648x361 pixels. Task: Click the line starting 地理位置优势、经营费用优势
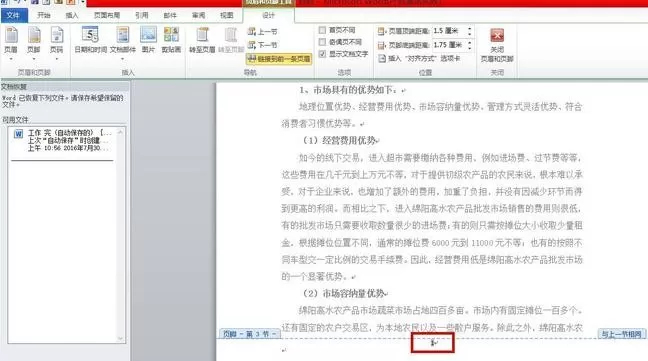click(441, 107)
